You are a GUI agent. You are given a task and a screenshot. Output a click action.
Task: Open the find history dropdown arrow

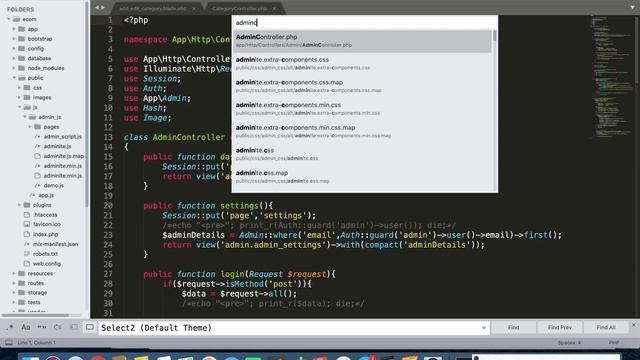tap(484, 328)
